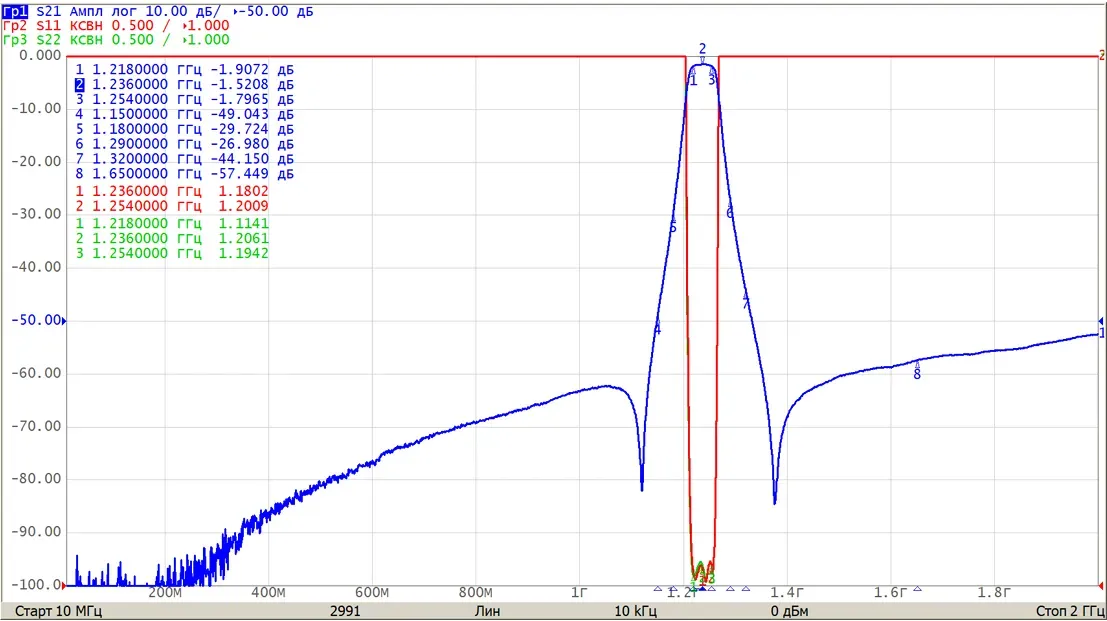Viewport: 1107px width, 621px height.
Task: Select green marker row with value 1.1141
Action: 172,224
